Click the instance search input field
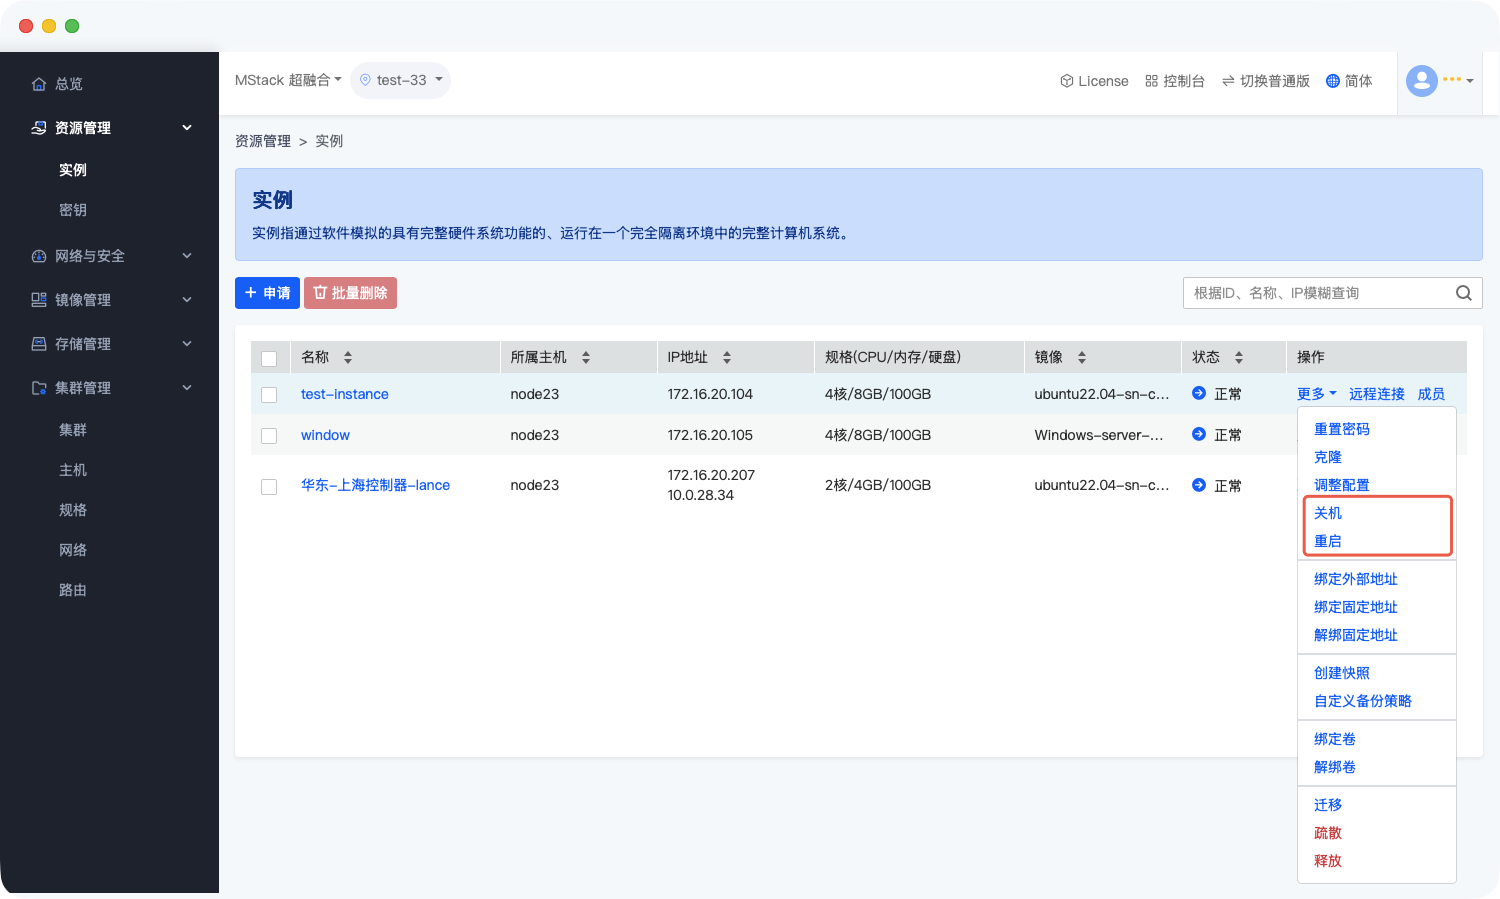This screenshot has height=899, width=1500. (x=1318, y=293)
